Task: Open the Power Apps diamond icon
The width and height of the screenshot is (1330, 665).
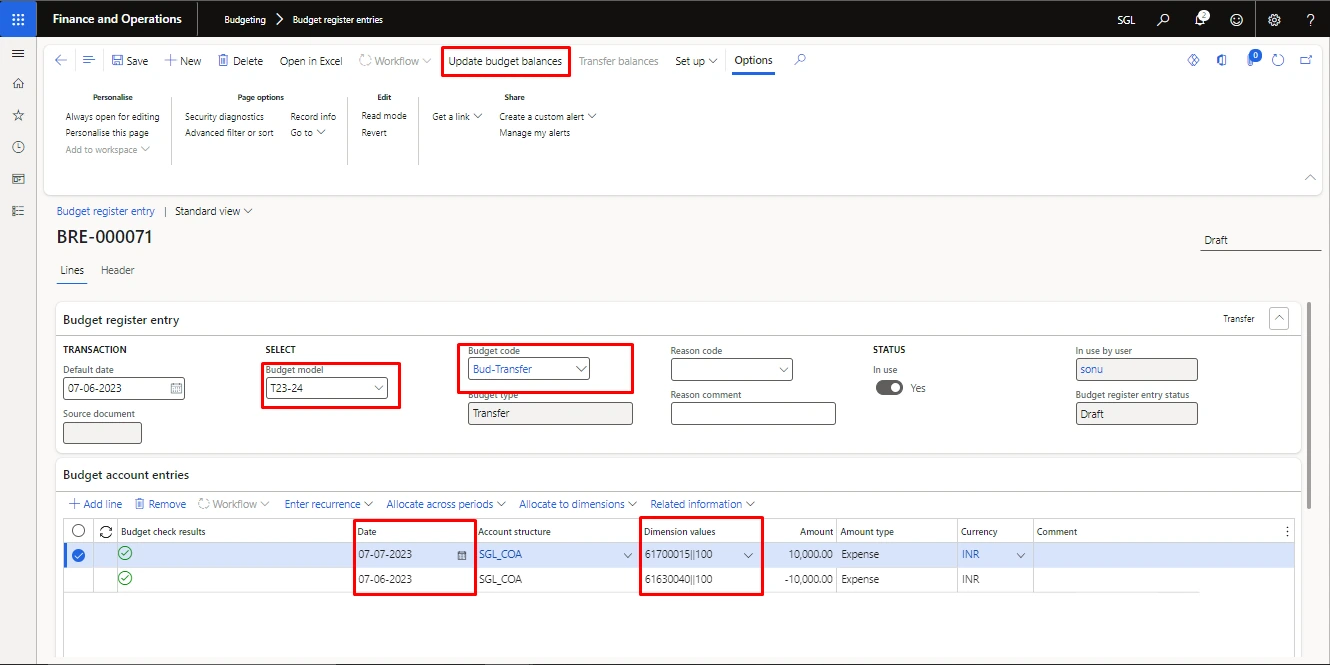Action: click(x=1193, y=60)
